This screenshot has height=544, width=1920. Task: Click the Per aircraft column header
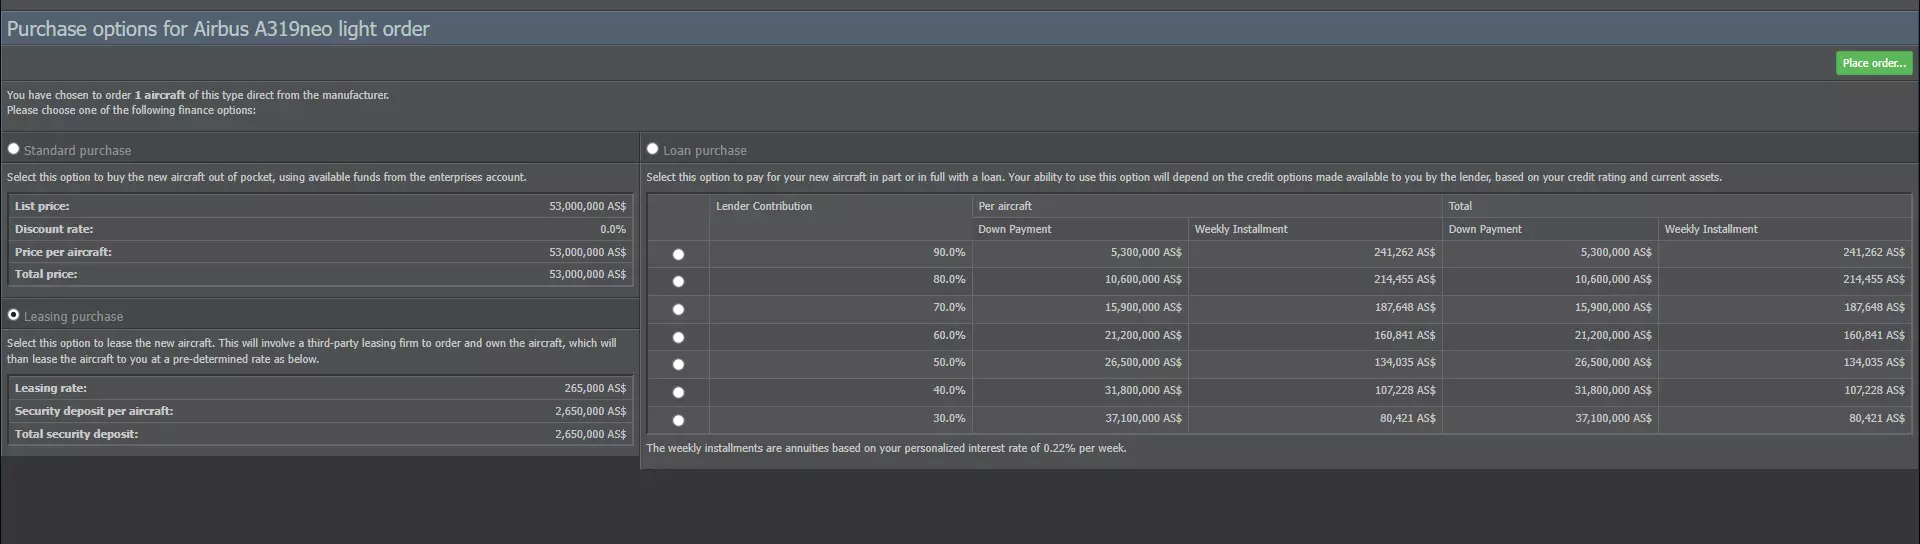point(1005,206)
